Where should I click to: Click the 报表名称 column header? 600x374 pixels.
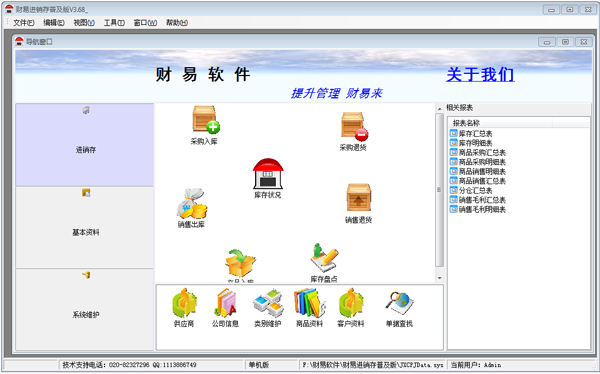(x=501, y=123)
